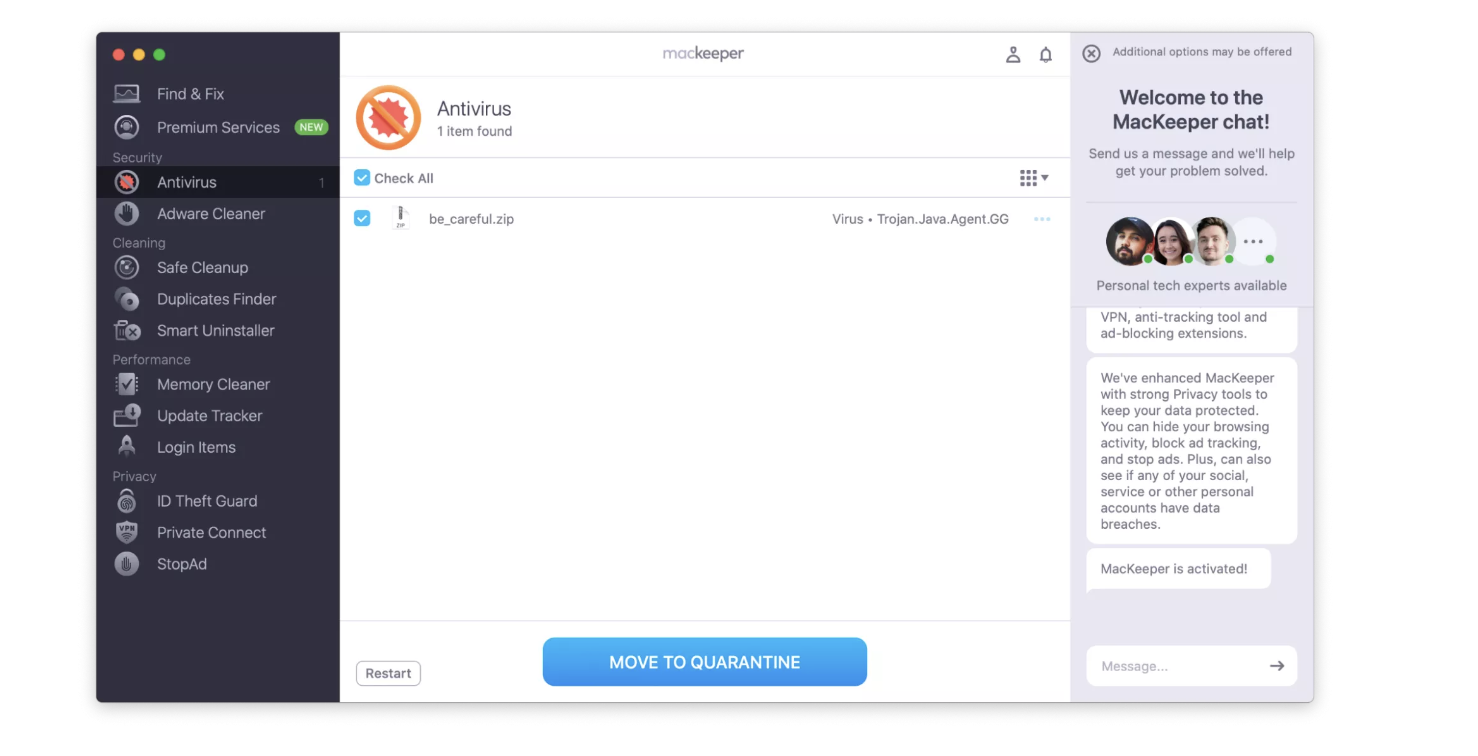The height and width of the screenshot is (756, 1478).
Task: Uncheck the Check All checkbox
Action: pyautogui.click(x=362, y=178)
